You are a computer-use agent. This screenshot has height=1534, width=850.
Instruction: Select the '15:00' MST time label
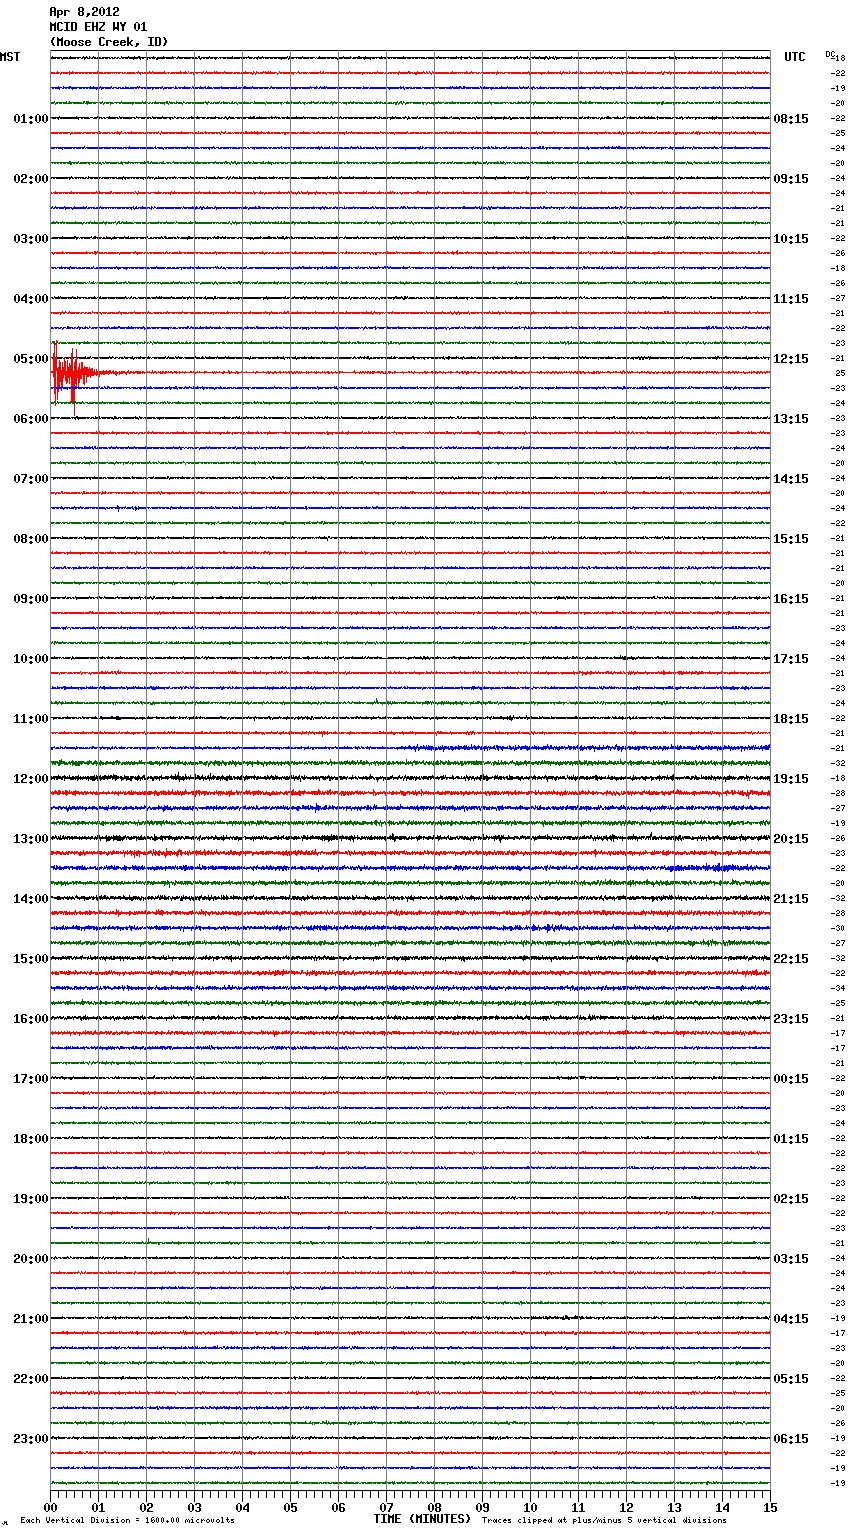31,959
